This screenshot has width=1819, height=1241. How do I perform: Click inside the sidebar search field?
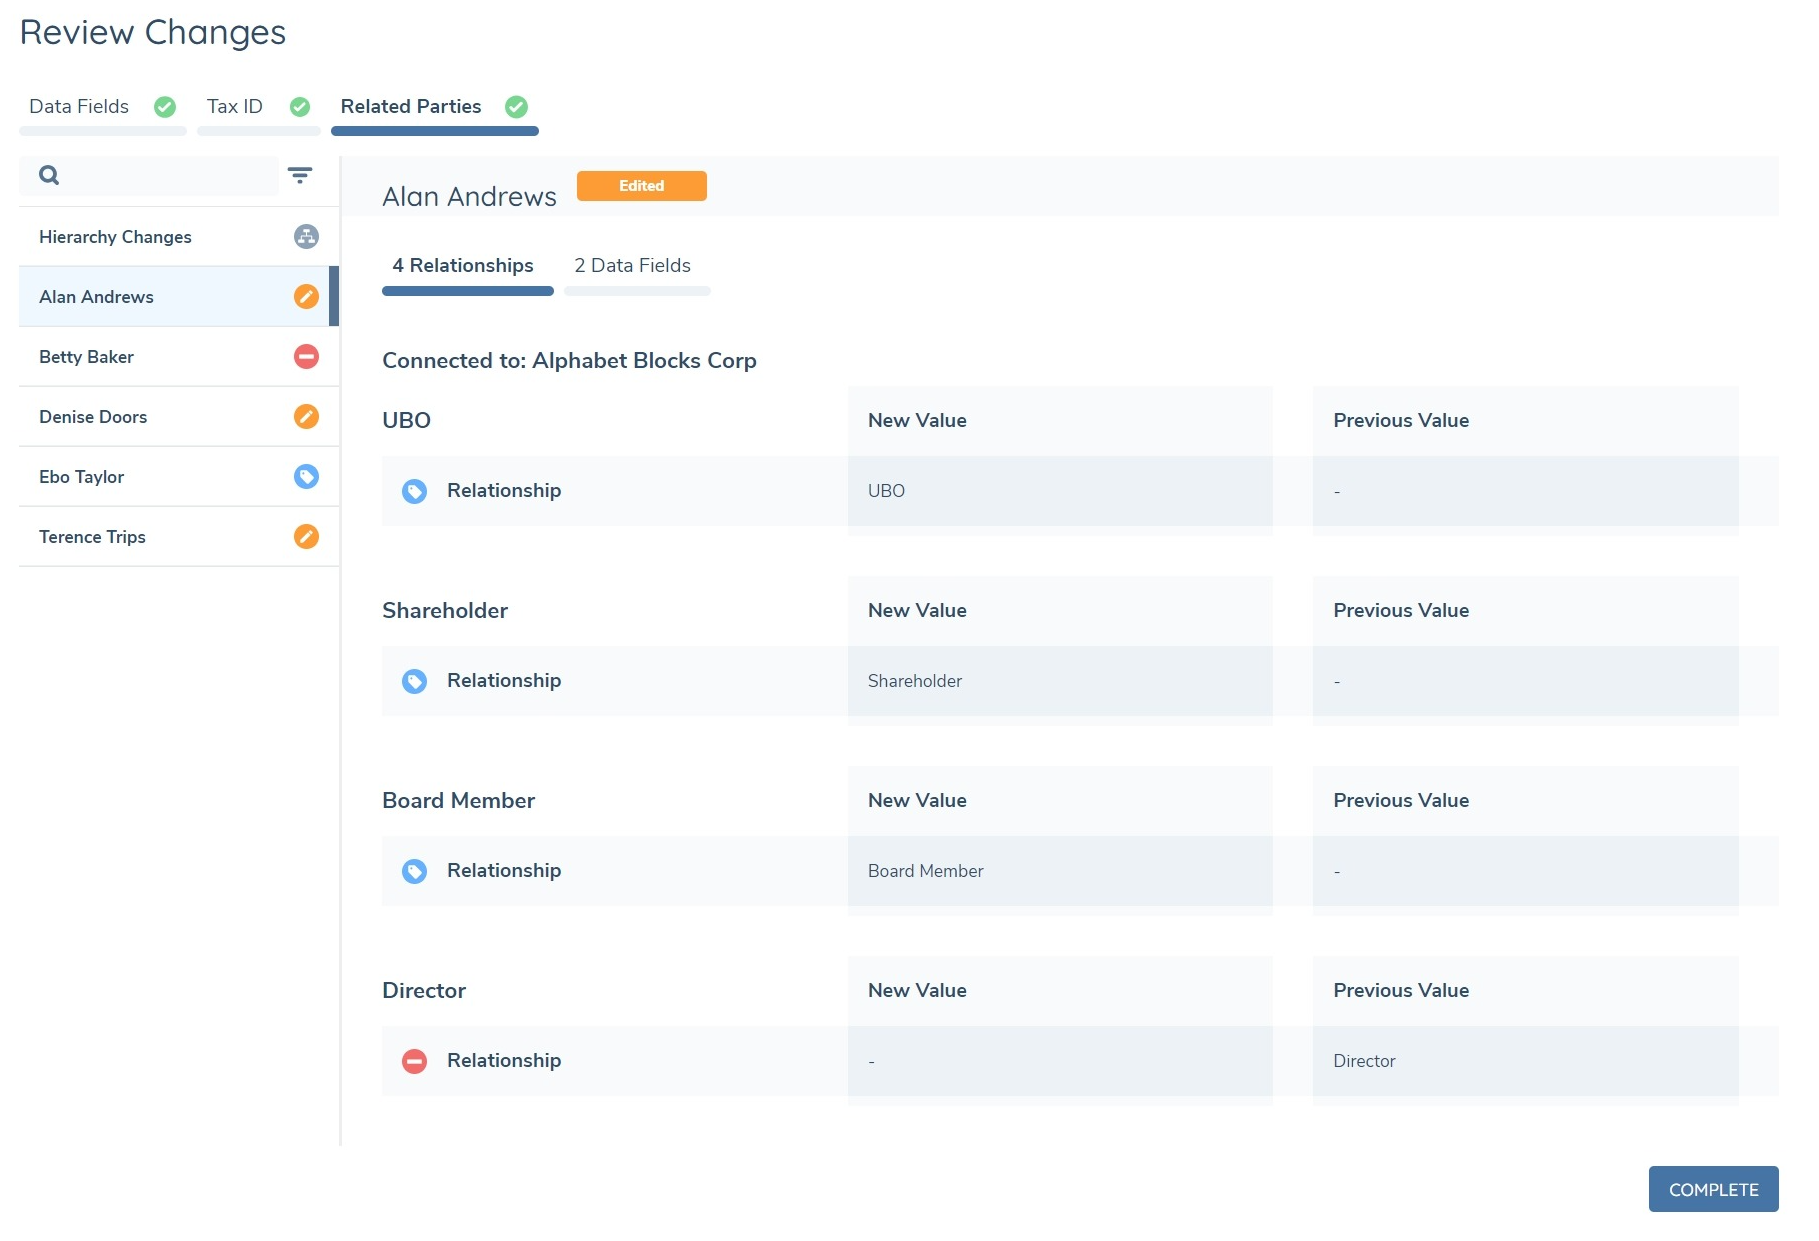(150, 175)
